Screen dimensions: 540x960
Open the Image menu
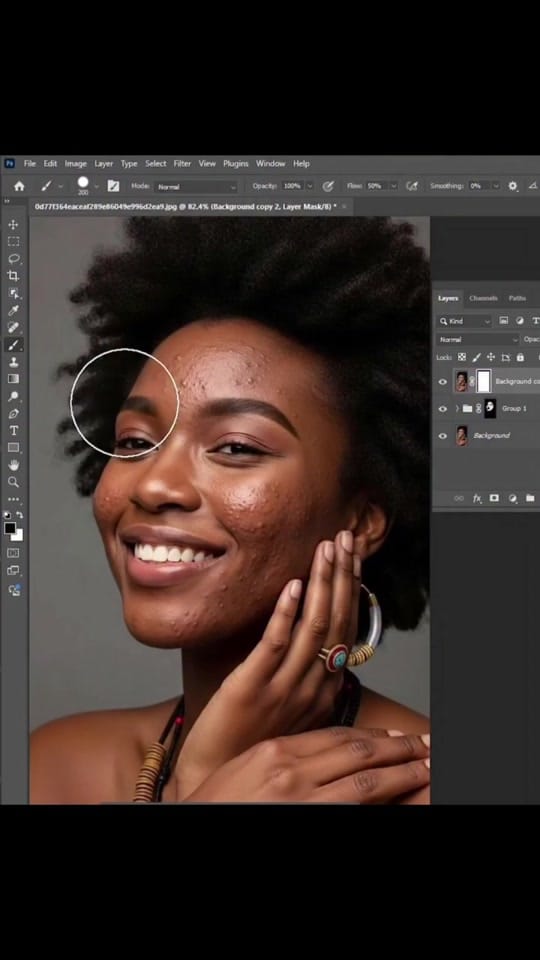75,163
